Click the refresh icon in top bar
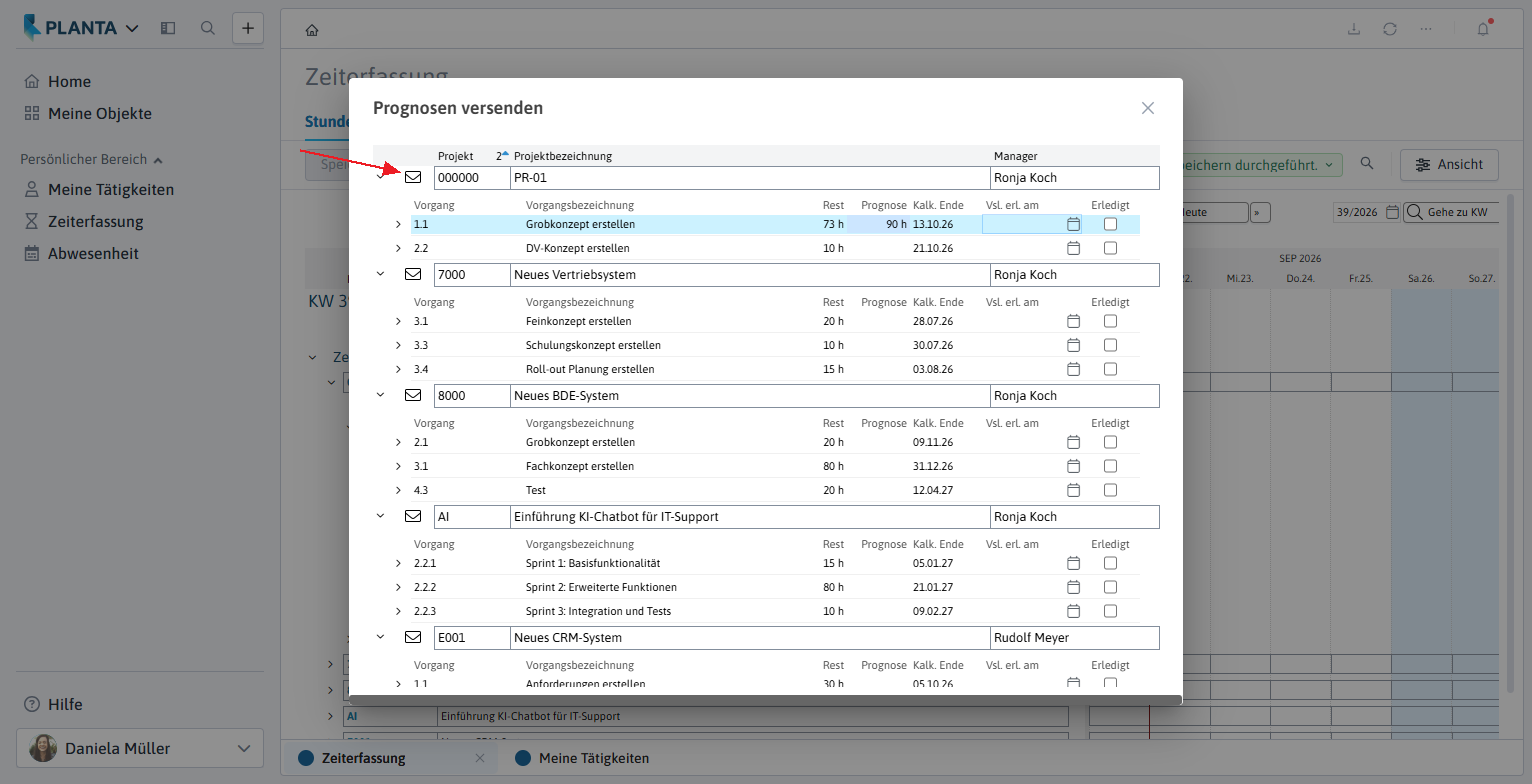The image size is (1532, 784). coord(1390,29)
